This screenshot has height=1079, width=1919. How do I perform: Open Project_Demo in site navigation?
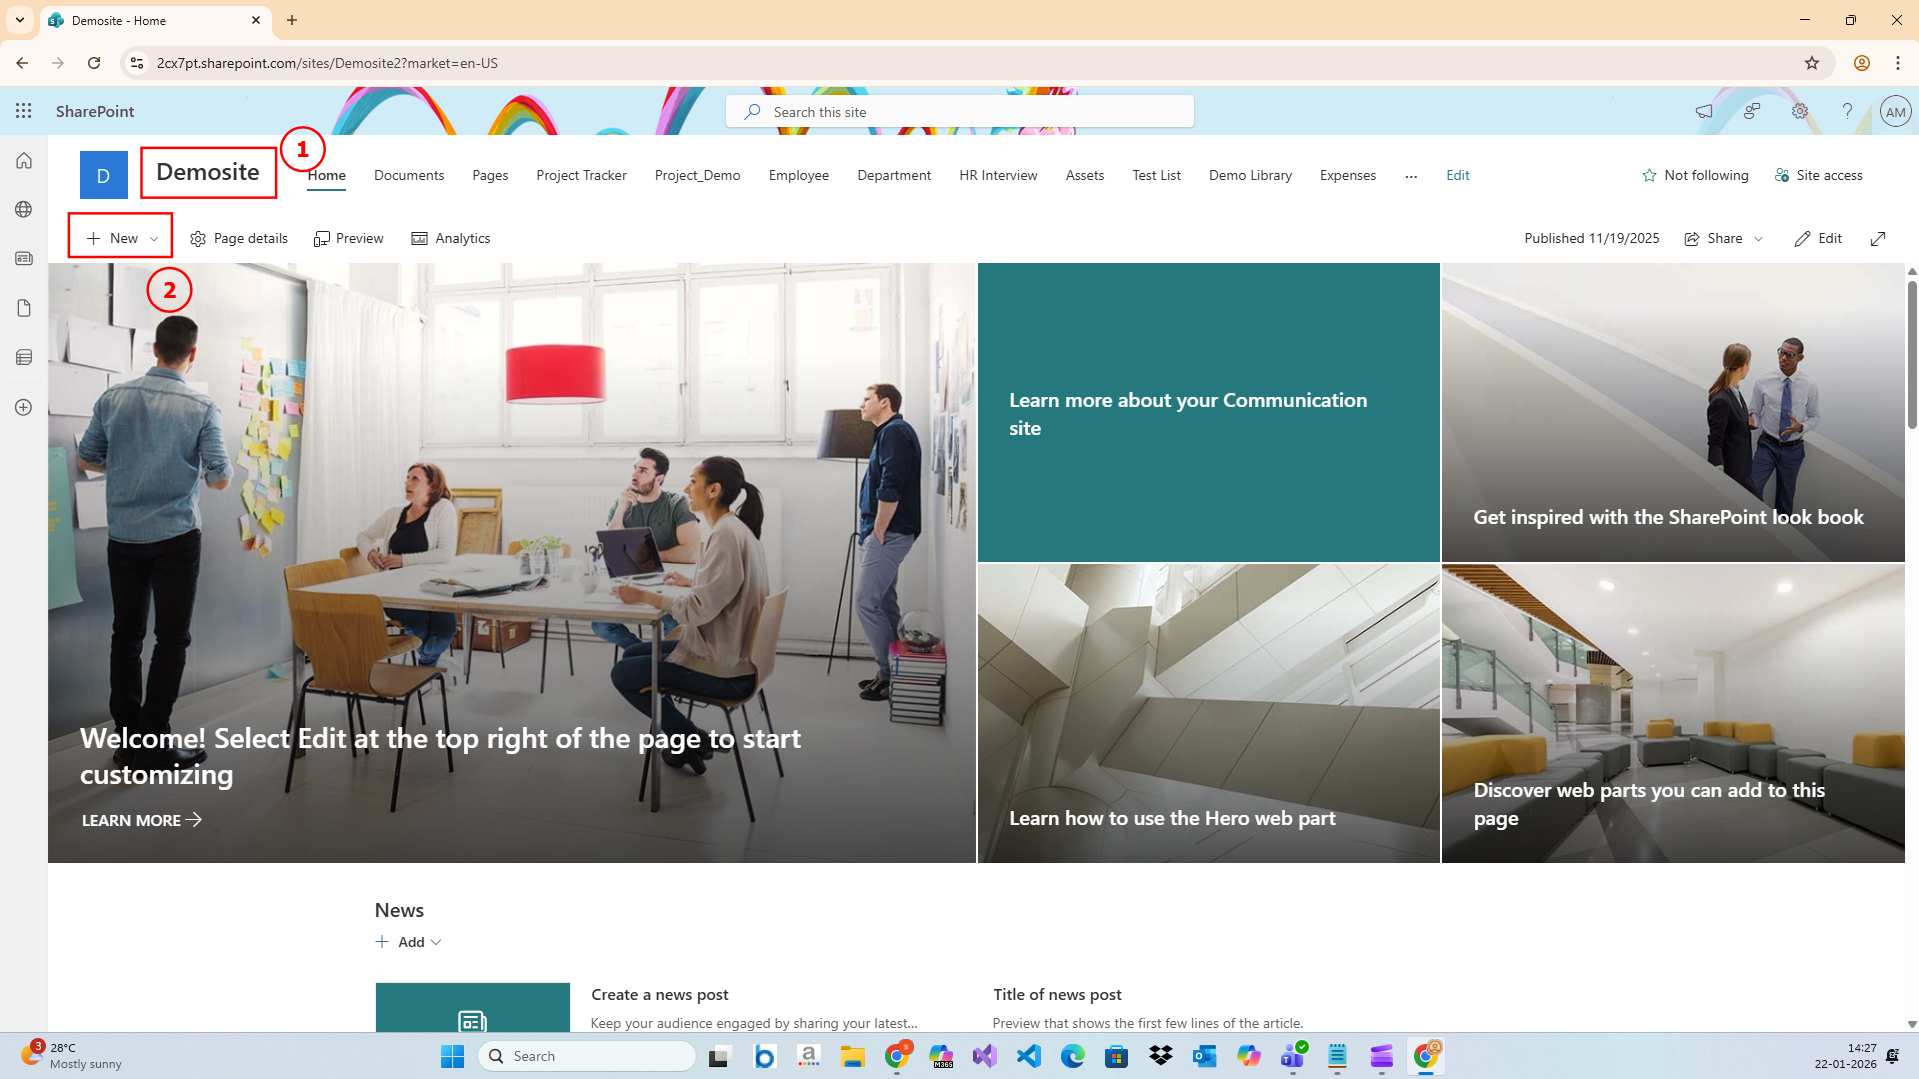[698, 175]
